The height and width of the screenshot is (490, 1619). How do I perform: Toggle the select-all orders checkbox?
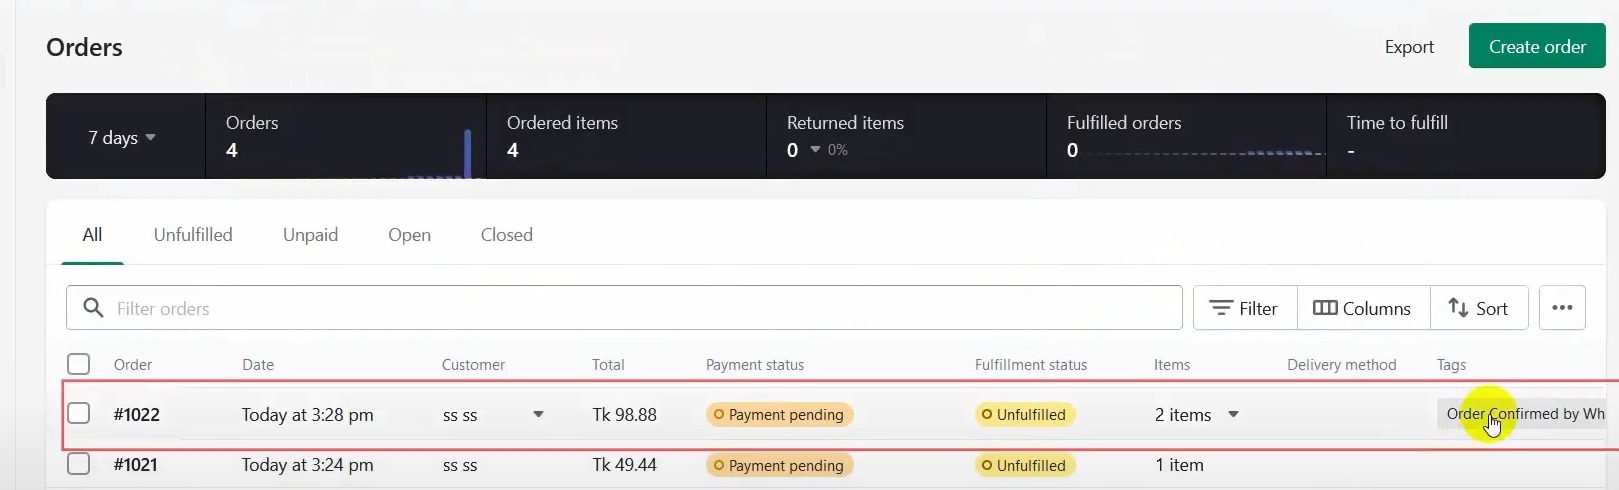78,364
